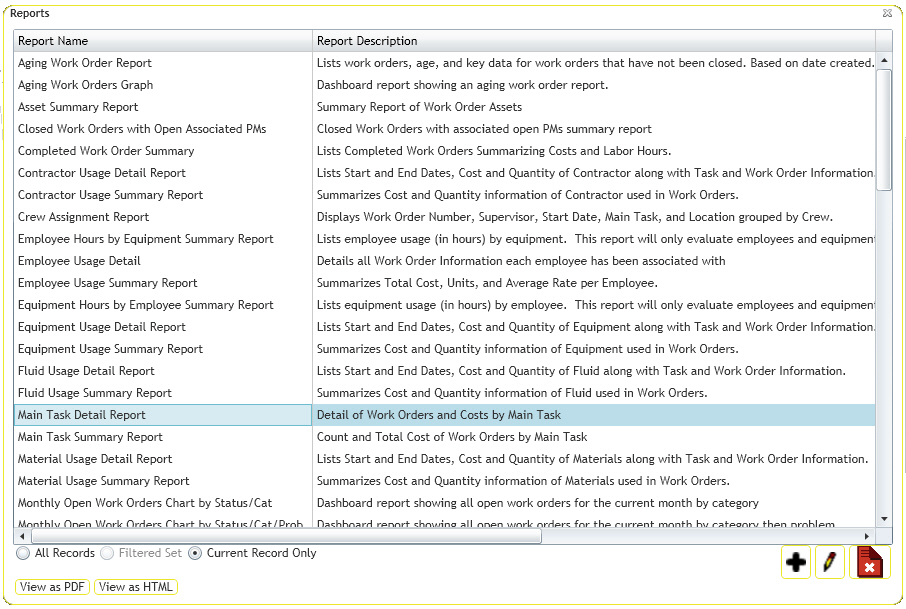Viewport: 906px width, 609px height.
Task: Choose the Current Record Only option
Action: point(195,553)
